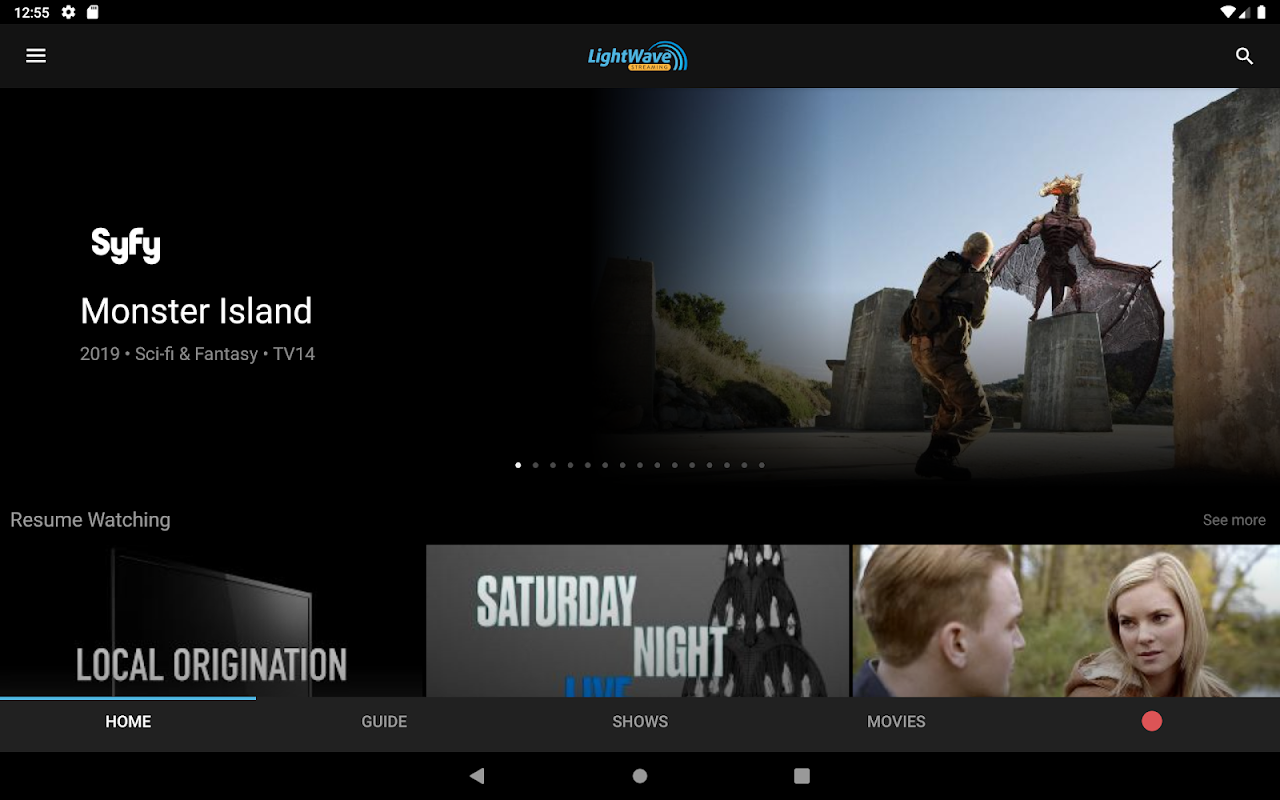This screenshot has width=1280, height=800.
Task: Select second carousel page dot
Action: pyautogui.click(x=535, y=465)
